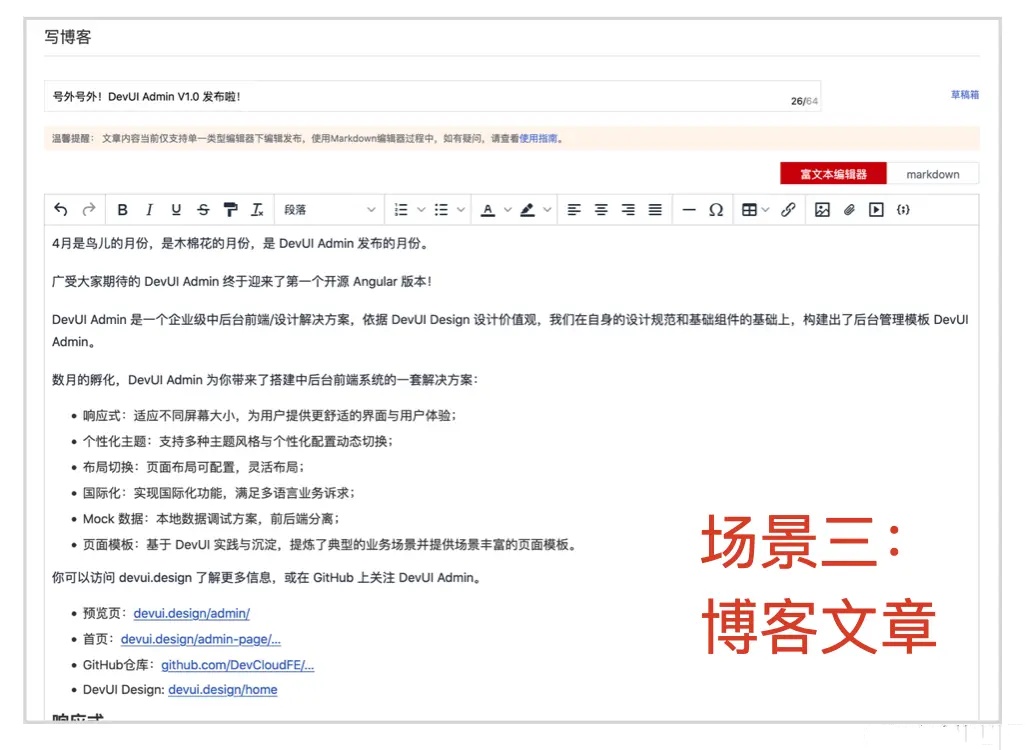Expand the table insert dropdown
The image size is (1032, 750).
(x=765, y=210)
